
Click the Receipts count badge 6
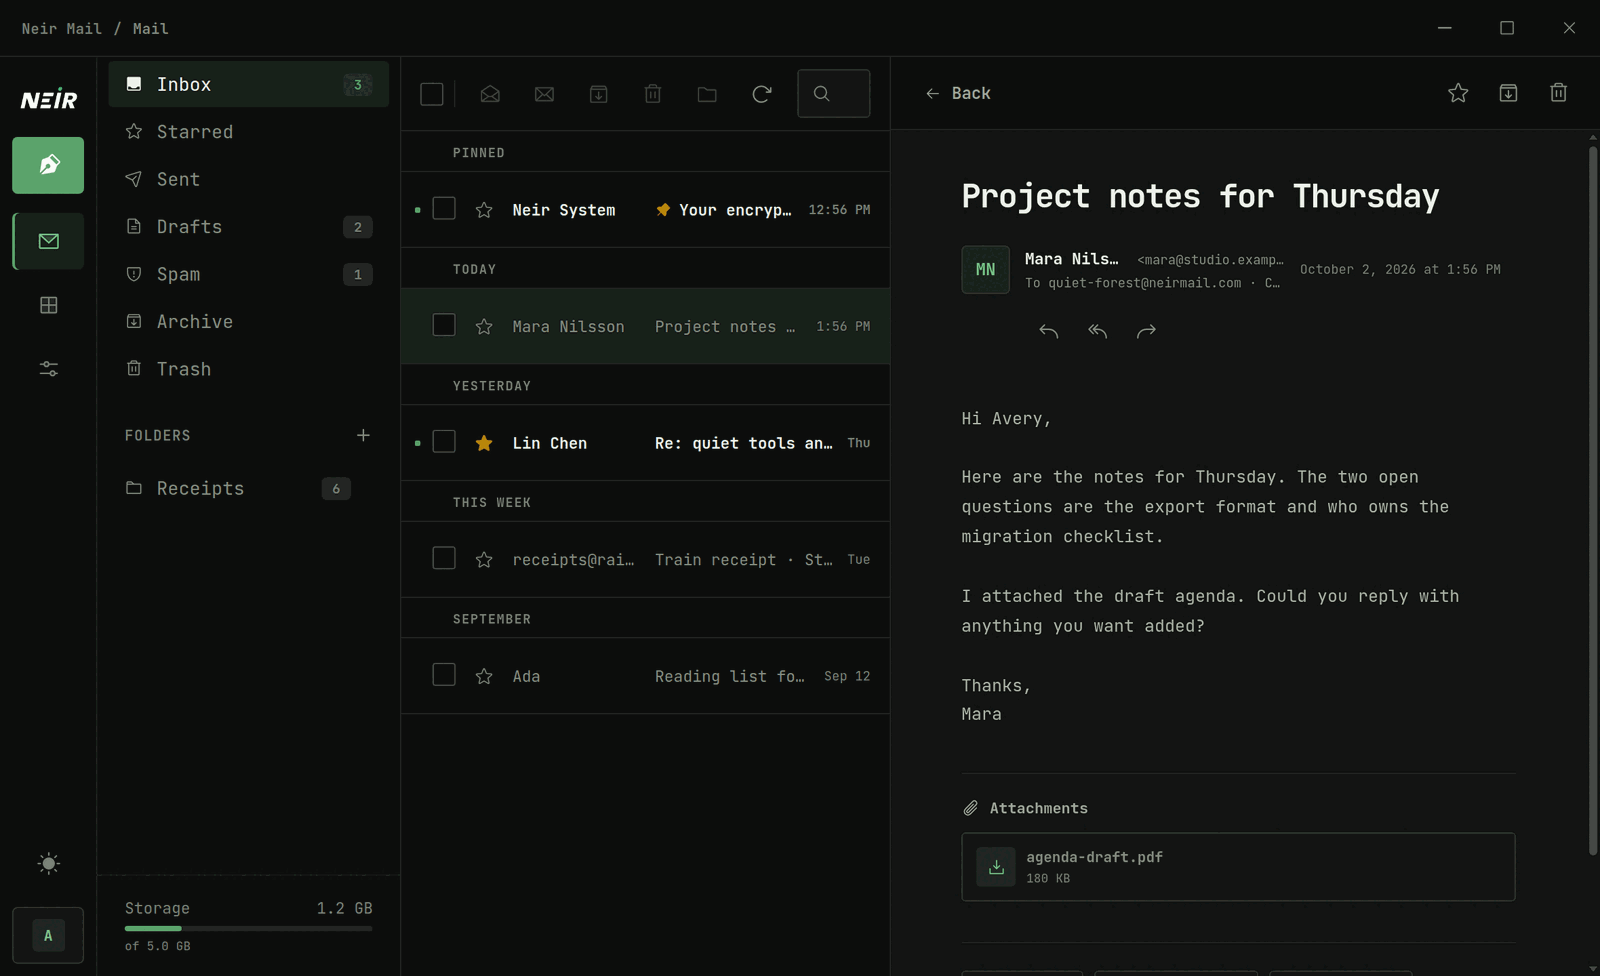336,489
